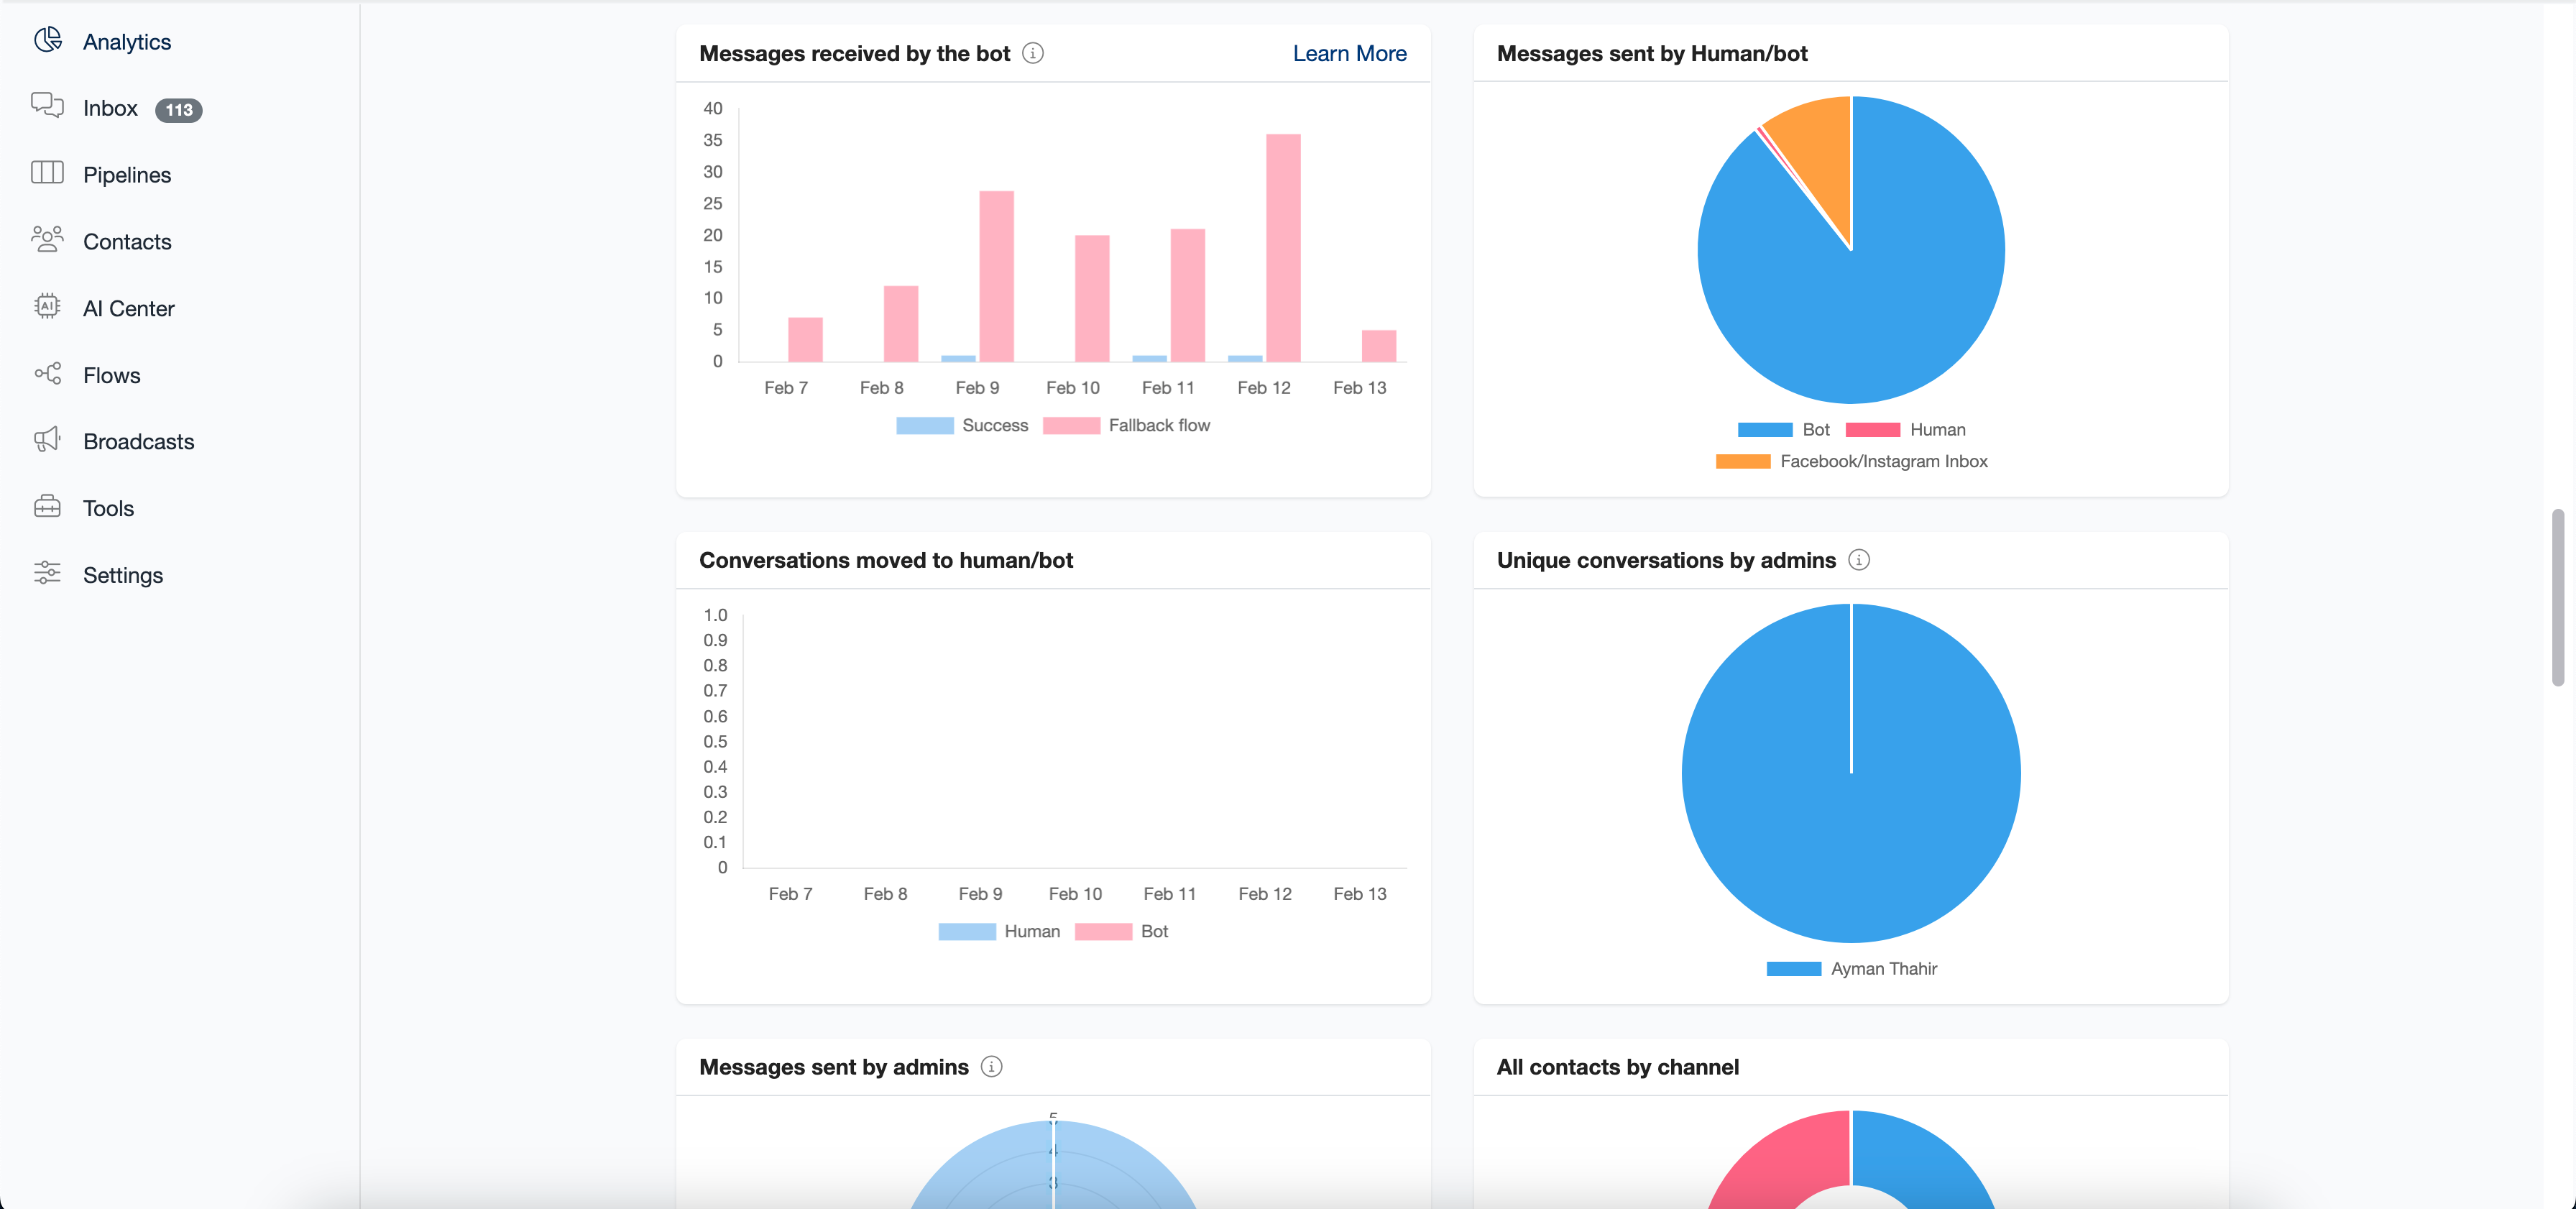Click the Inbox 113 unread badge

tap(178, 110)
